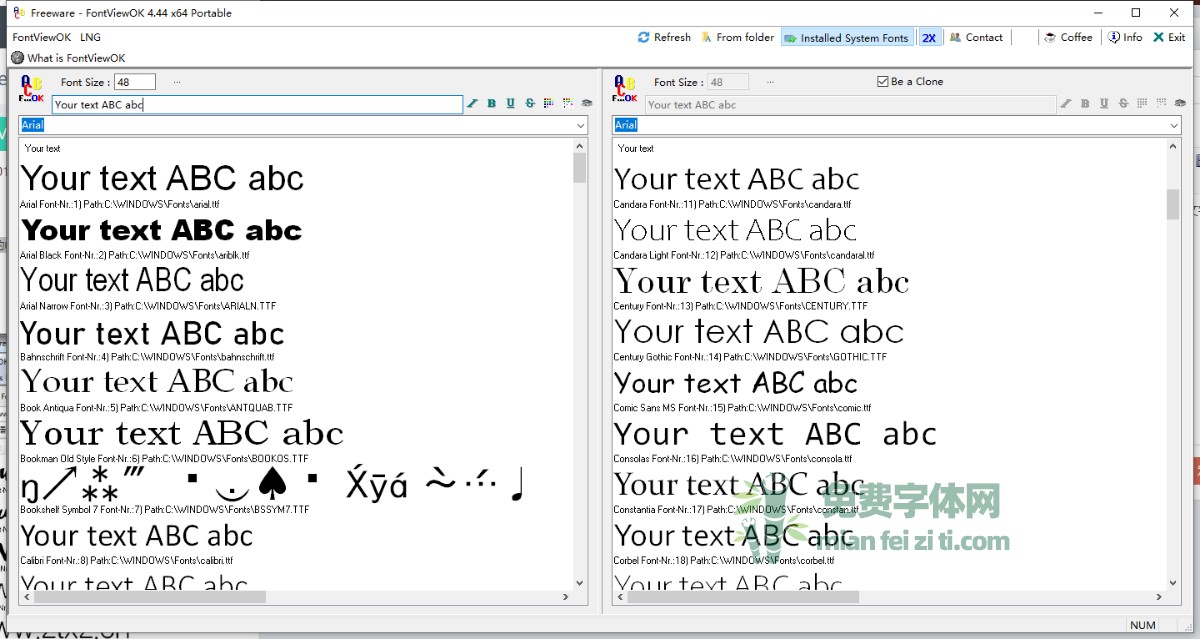Click left pane horizontal scrollbar thumb
The image size is (1200, 639).
point(149,597)
